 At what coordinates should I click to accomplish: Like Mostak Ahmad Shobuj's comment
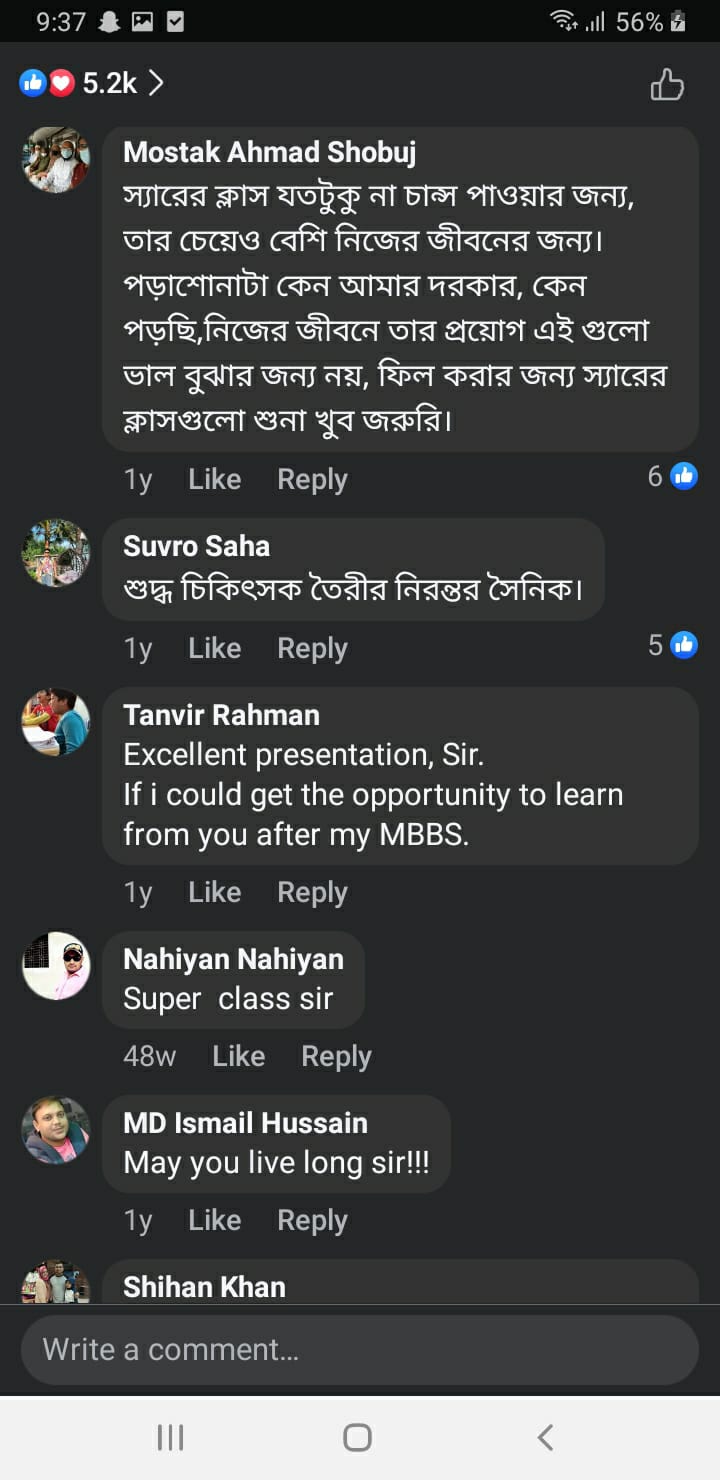coord(214,480)
